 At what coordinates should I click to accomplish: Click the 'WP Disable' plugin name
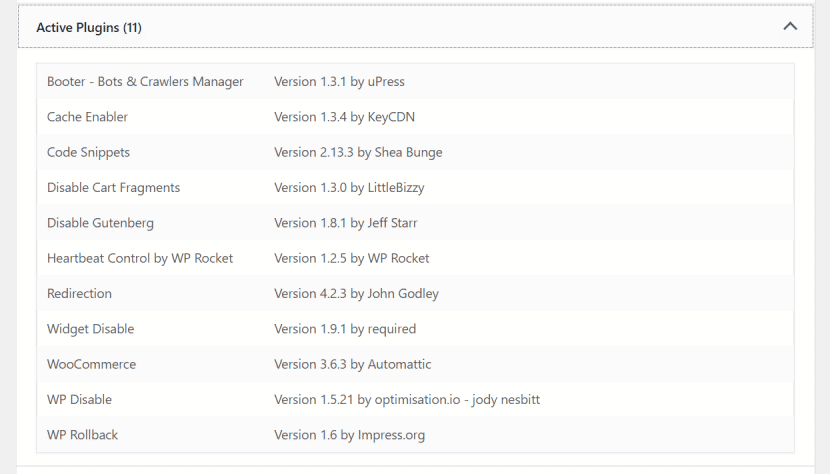(x=79, y=400)
